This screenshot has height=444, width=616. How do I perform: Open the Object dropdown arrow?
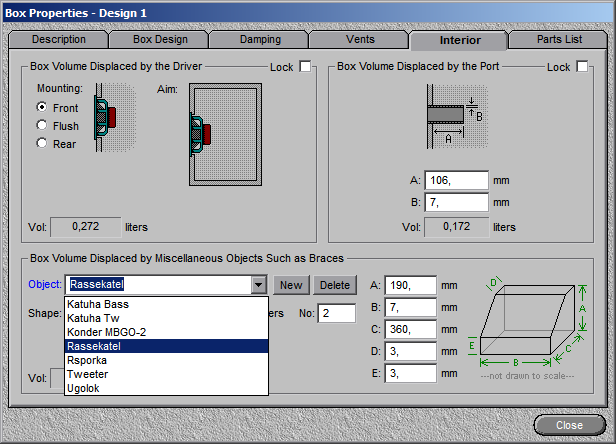click(259, 285)
